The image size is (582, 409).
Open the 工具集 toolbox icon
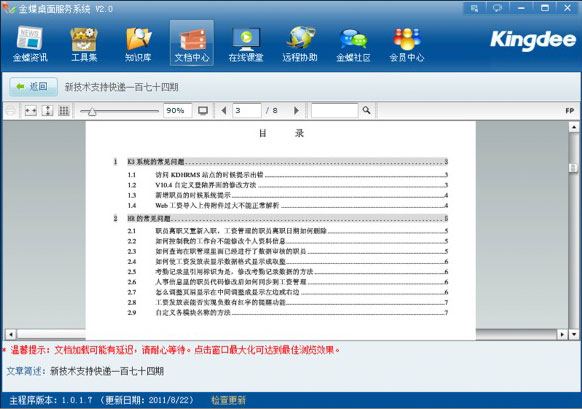coord(84,44)
